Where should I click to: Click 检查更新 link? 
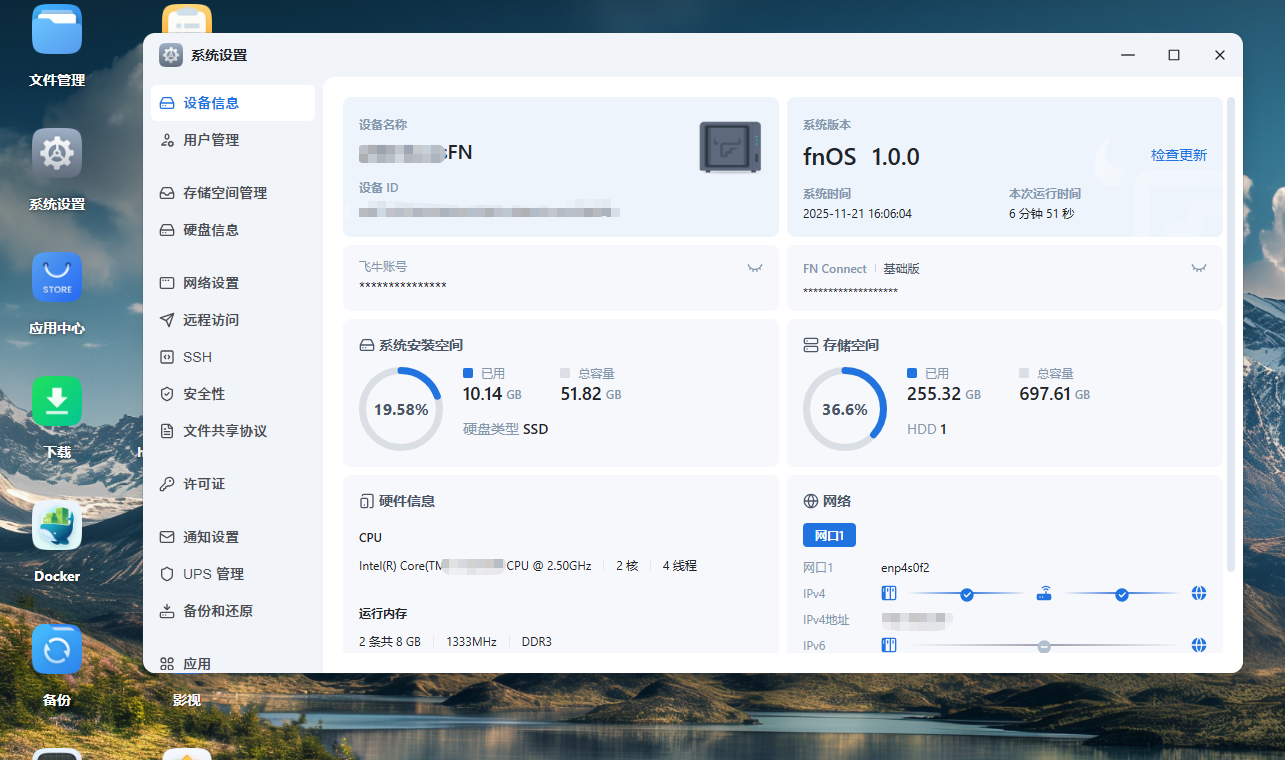click(1178, 155)
